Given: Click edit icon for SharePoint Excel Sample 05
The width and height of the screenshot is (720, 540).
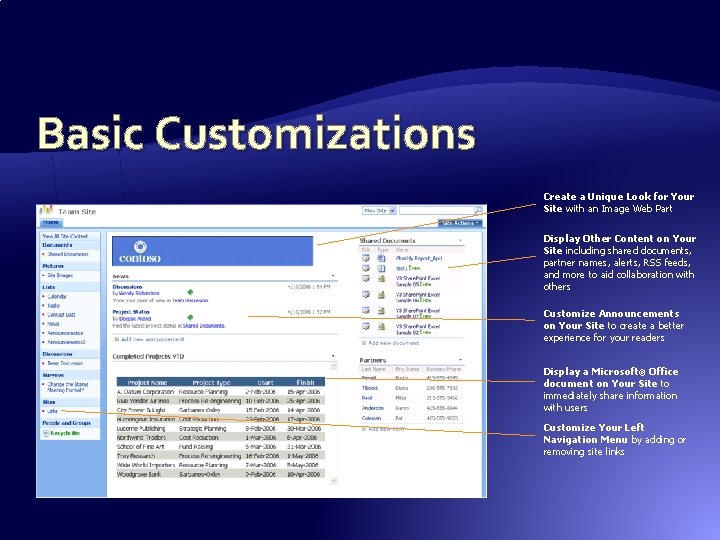Looking at the screenshot, I should 366,279.
